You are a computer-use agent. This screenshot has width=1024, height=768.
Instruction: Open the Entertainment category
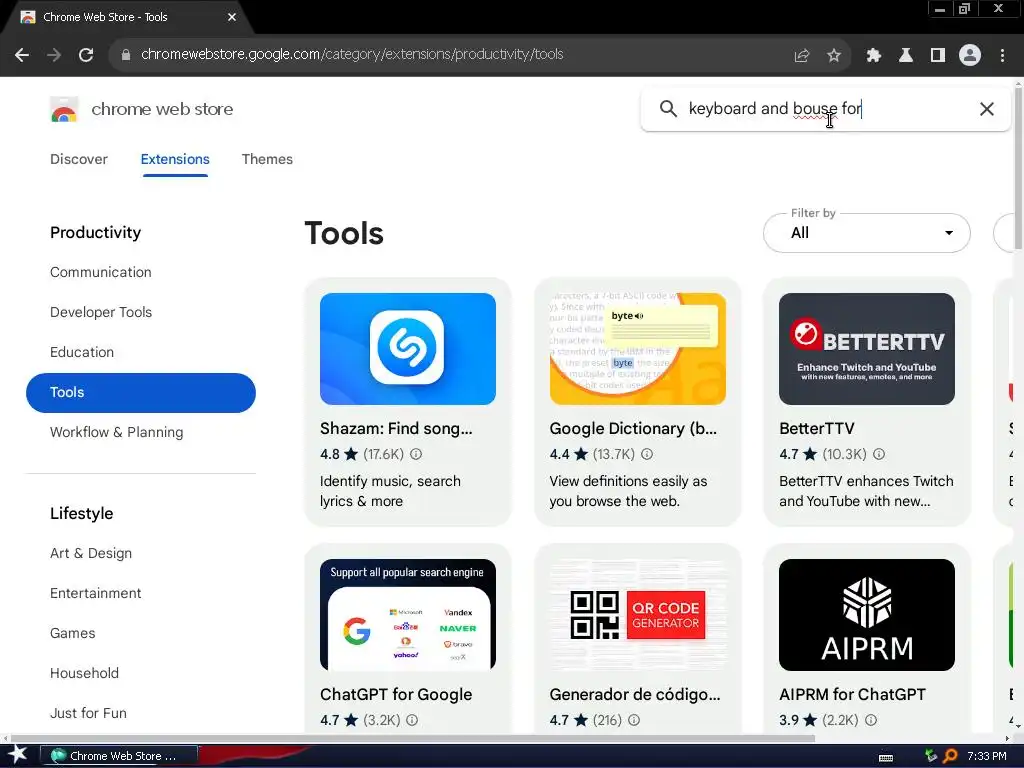pyautogui.click(x=95, y=593)
